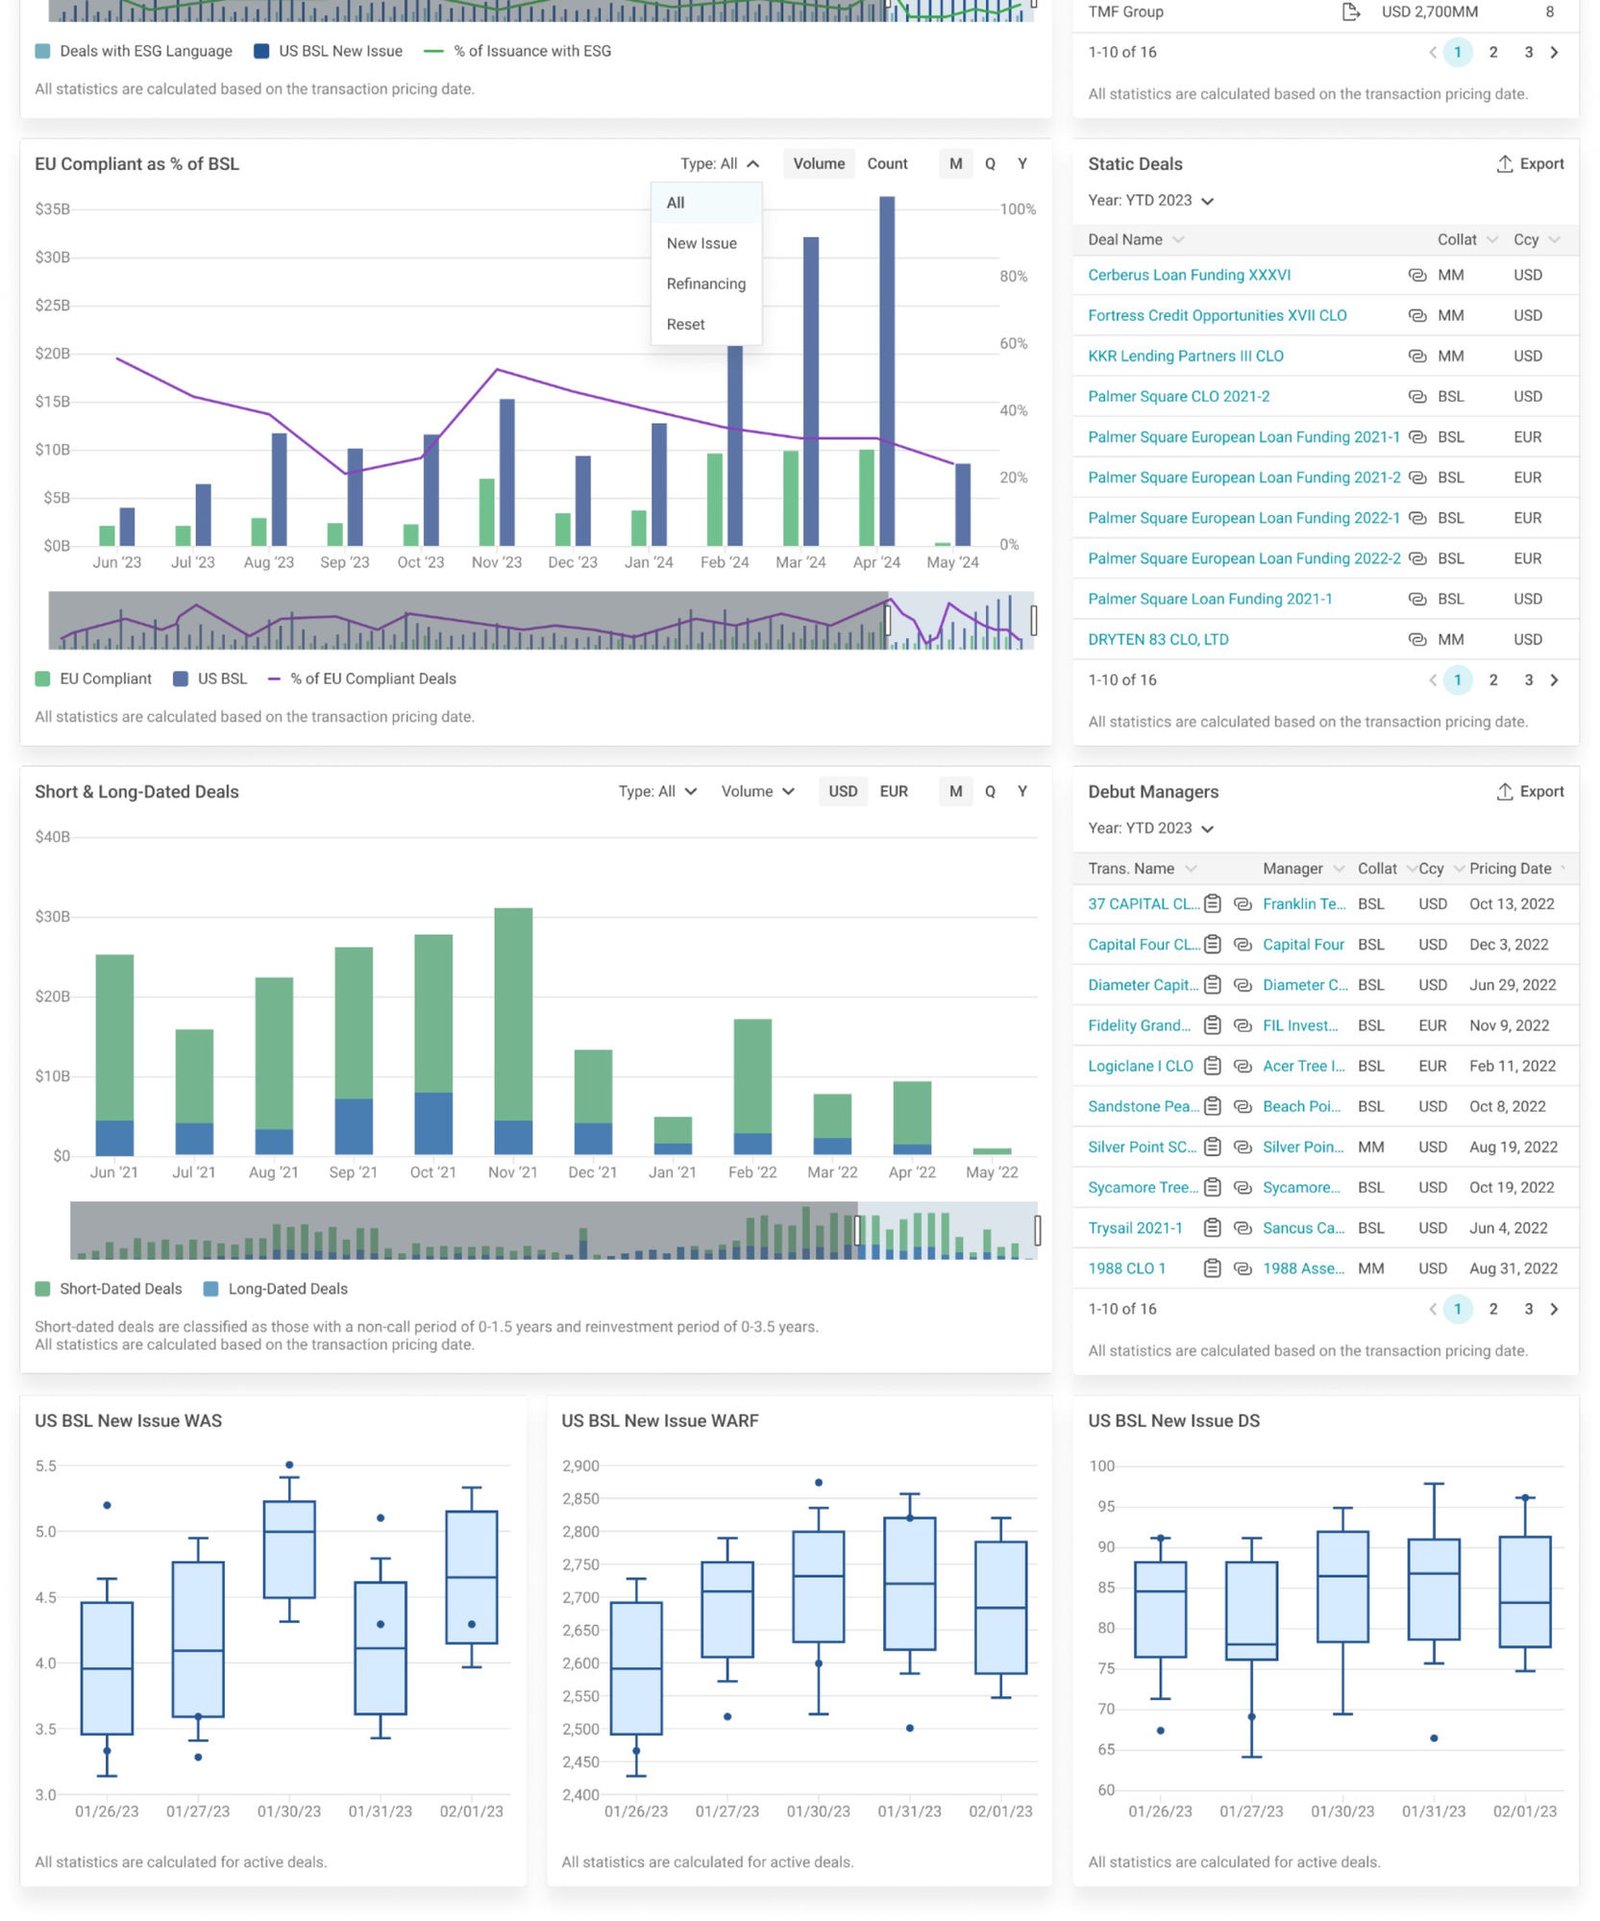Select USD currency in Short & Long-Dated Deals
Screen dimensions: 1600x1921
coord(843,792)
